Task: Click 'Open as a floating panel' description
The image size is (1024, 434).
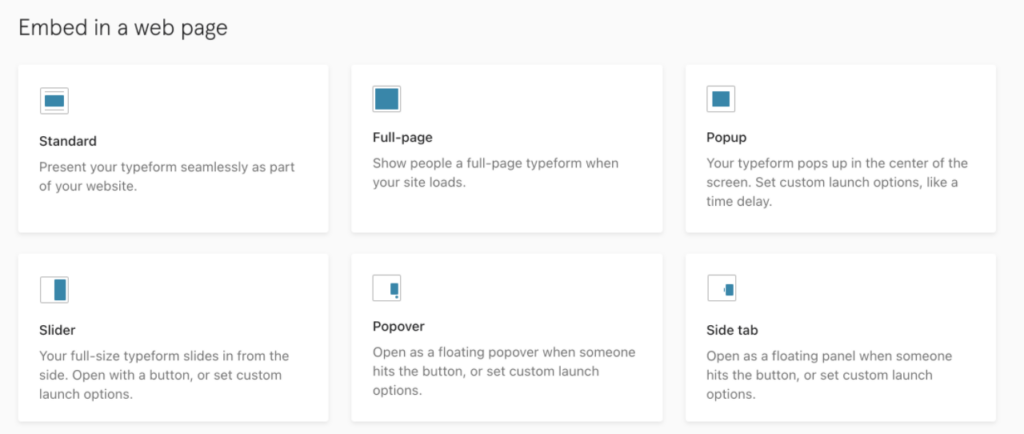Action: coord(829,375)
